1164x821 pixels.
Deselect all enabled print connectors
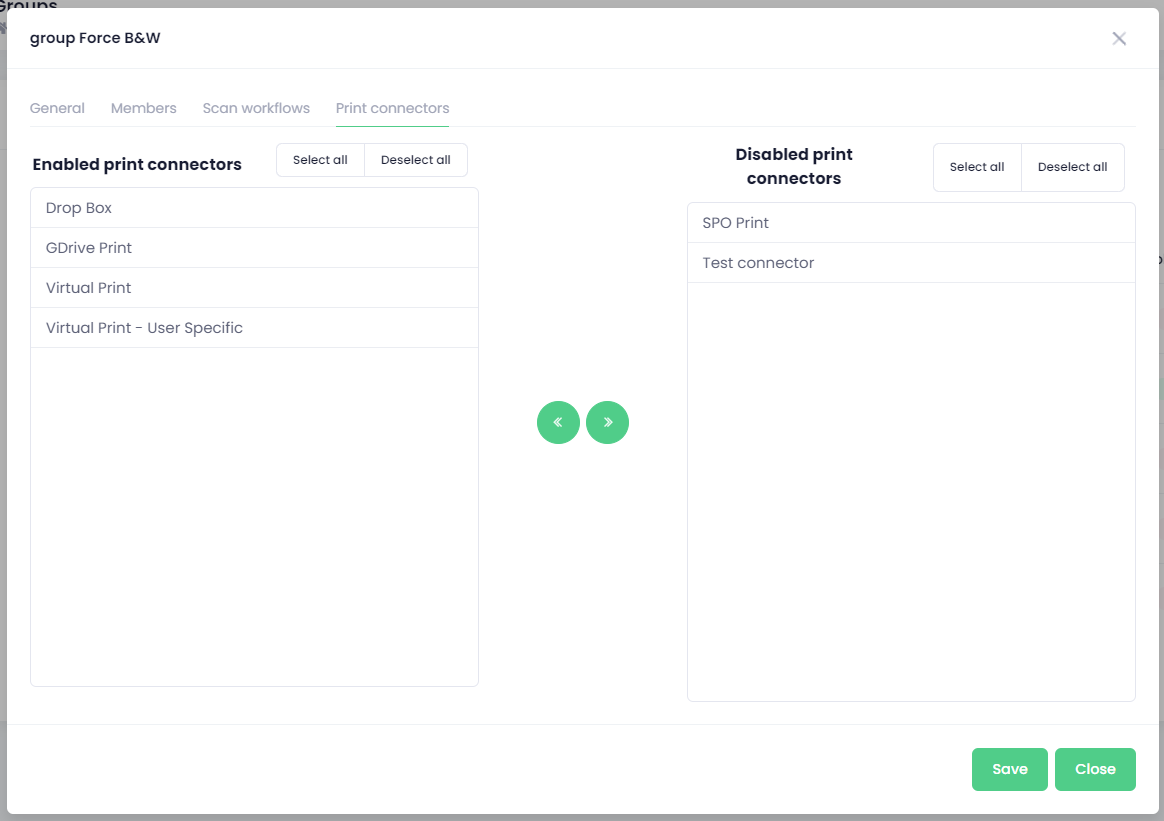point(416,160)
